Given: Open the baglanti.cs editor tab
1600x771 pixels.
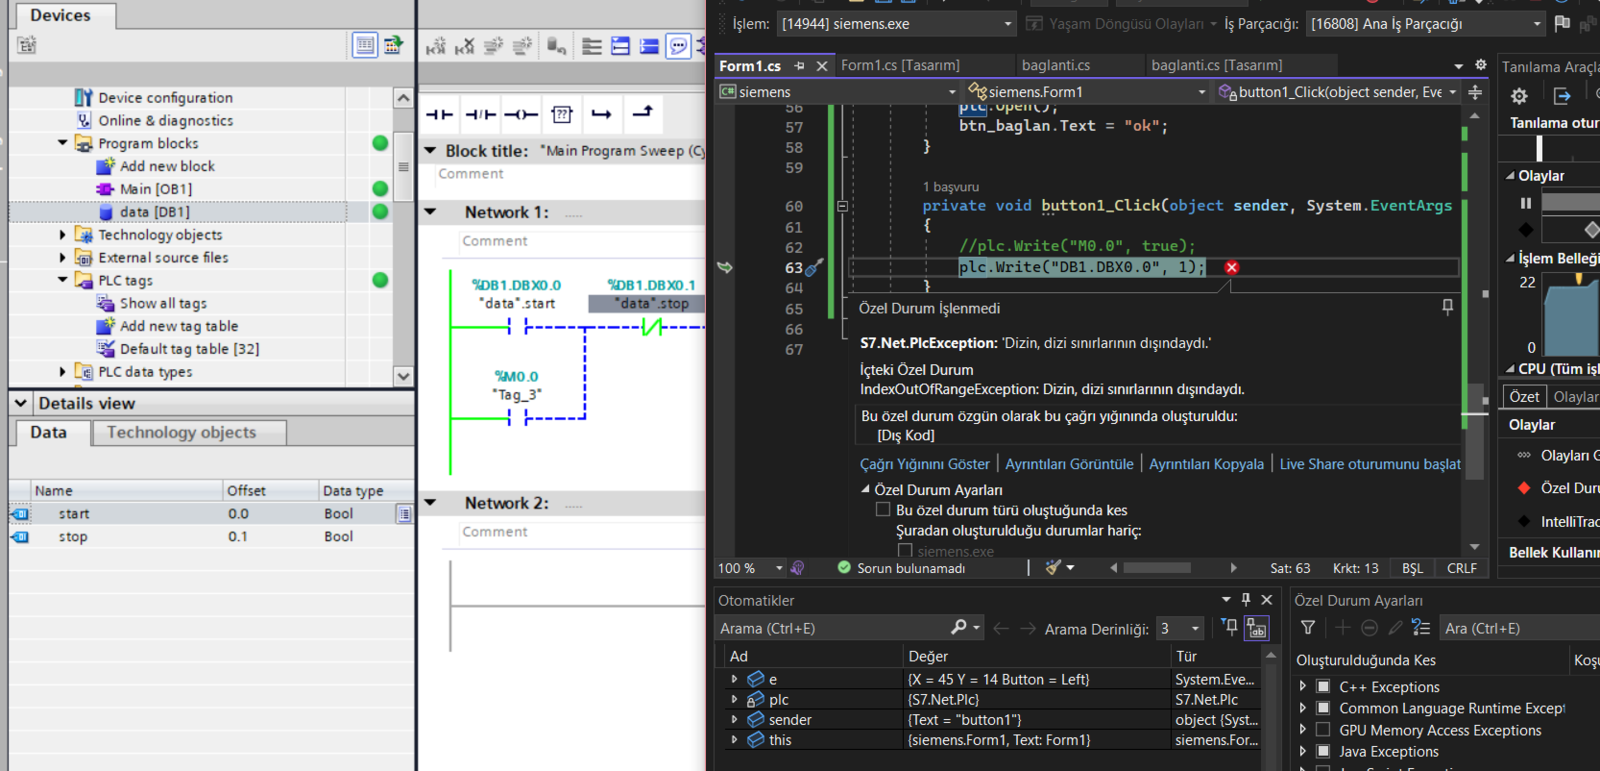Looking at the screenshot, I should pyautogui.click(x=1056, y=65).
